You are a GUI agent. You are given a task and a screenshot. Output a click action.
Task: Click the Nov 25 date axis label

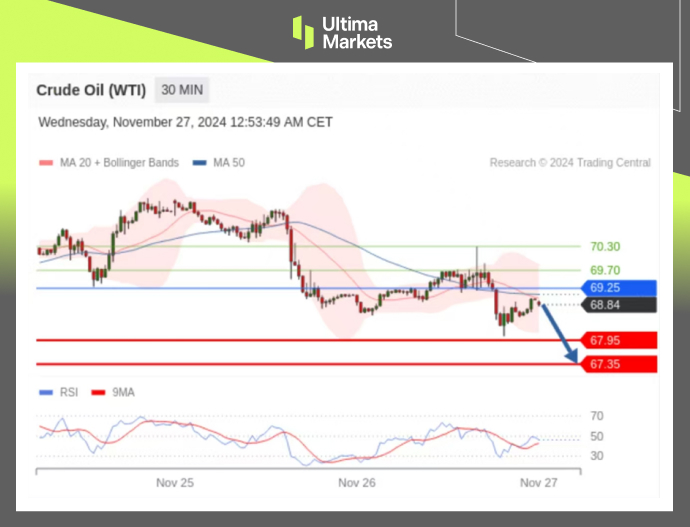point(174,482)
